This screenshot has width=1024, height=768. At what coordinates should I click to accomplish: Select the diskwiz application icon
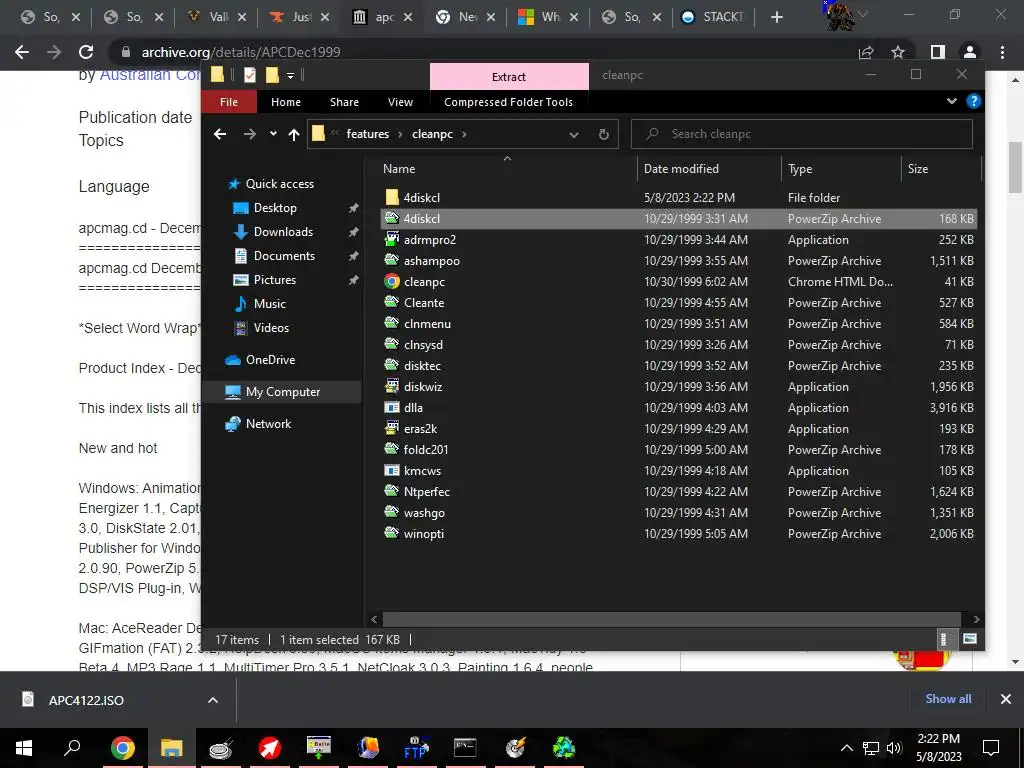tap(392, 386)
